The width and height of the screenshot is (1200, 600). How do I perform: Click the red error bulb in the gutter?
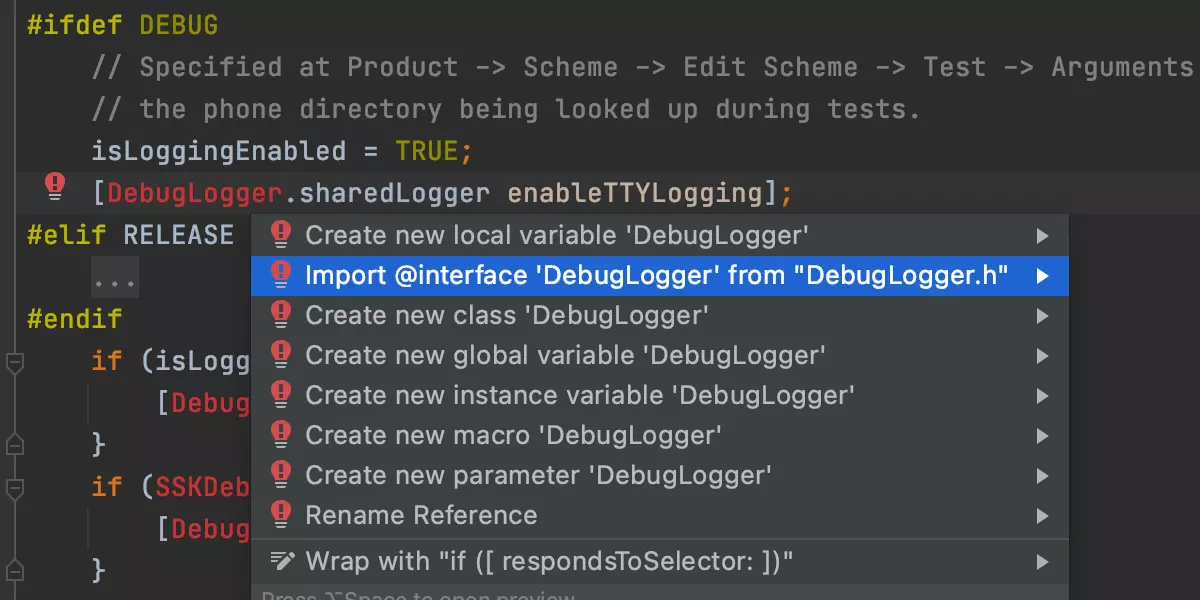pos(55,185)
